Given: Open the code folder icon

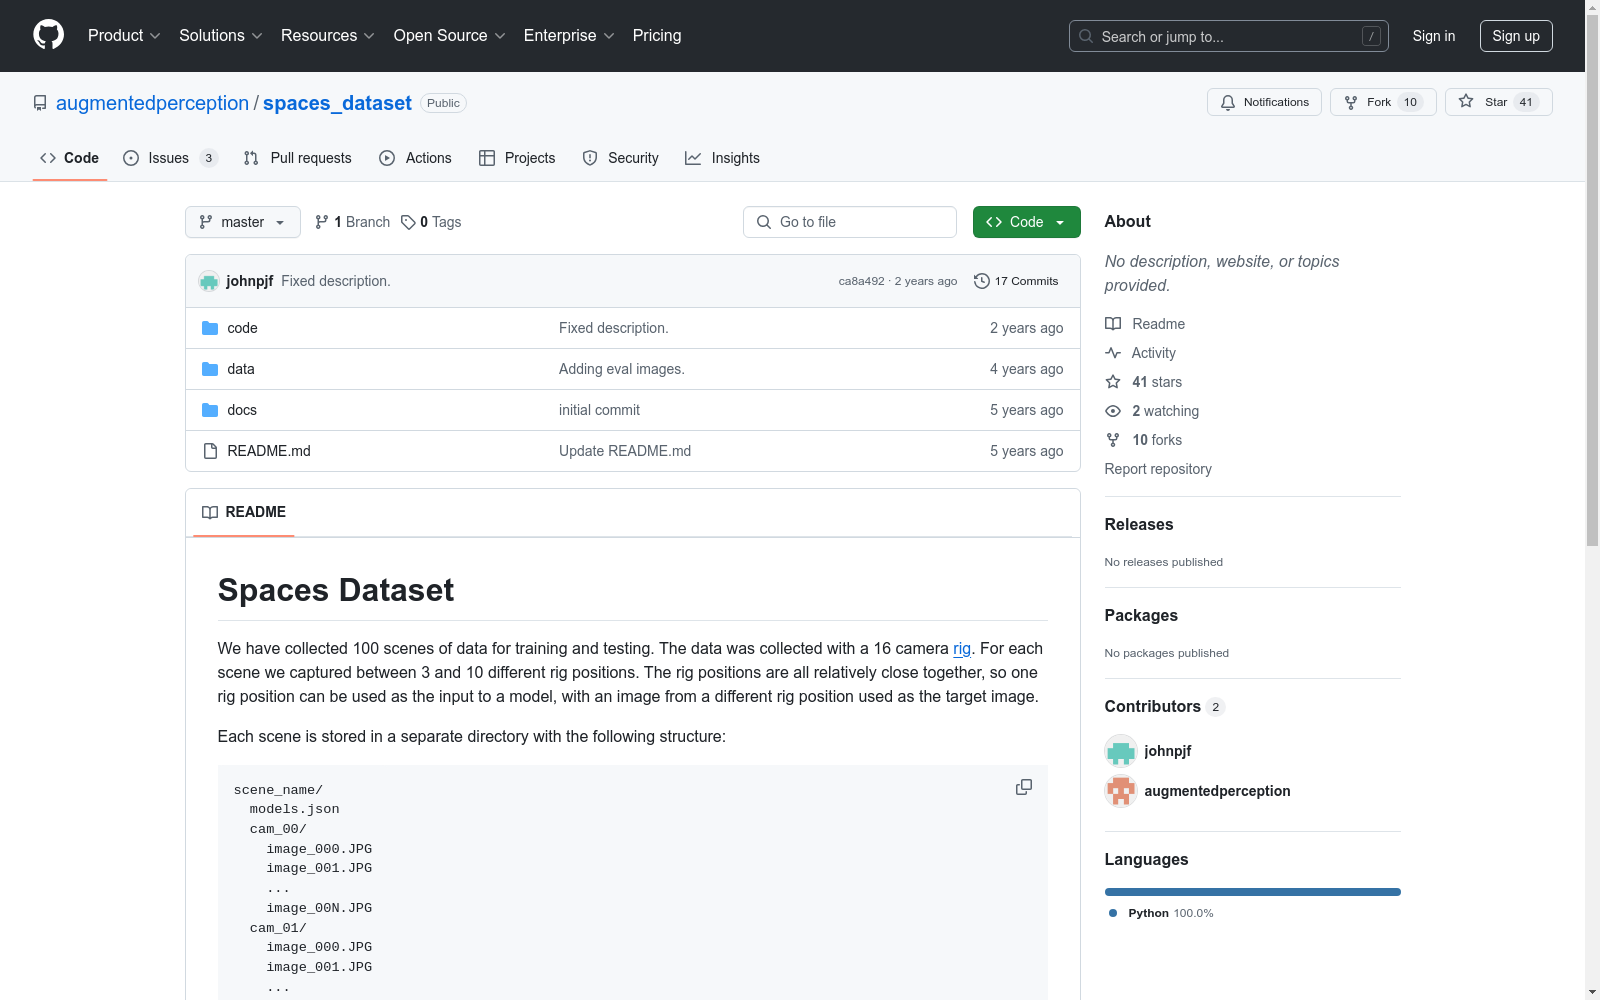Looking at the screenshot, I should pyautogui.click(x=210, y=328).
